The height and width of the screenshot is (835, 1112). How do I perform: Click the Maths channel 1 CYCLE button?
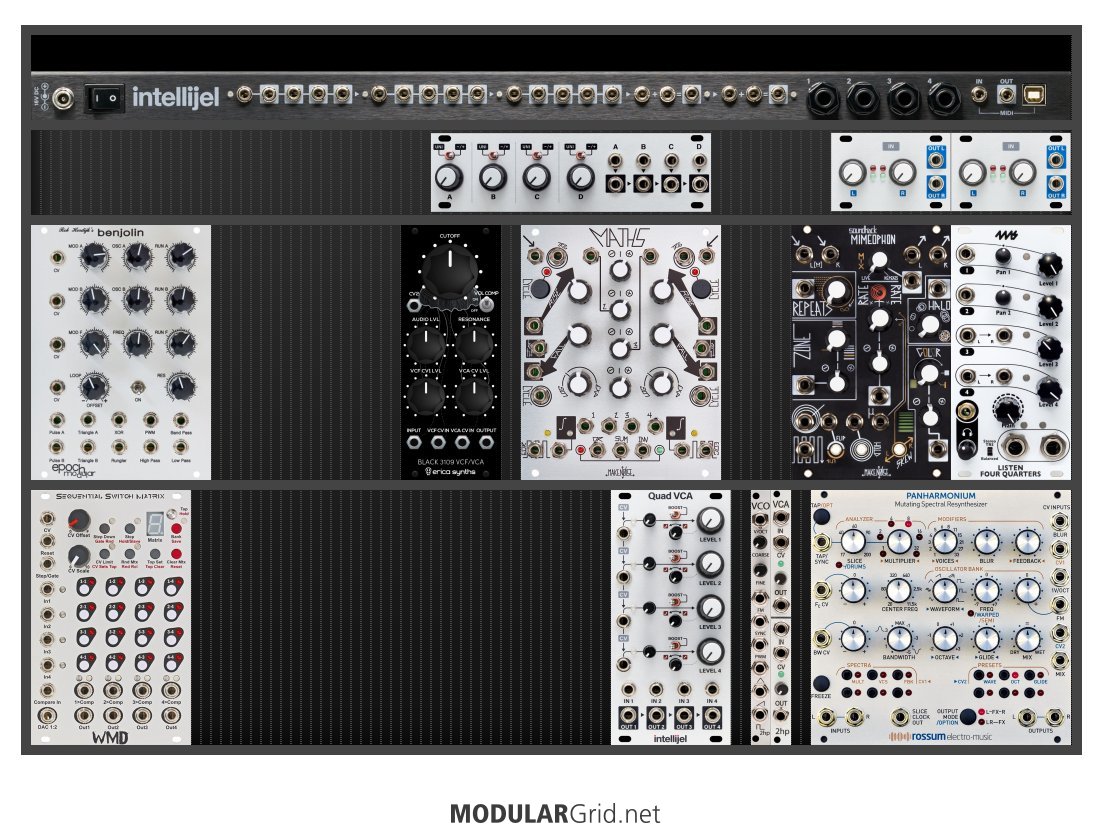[538, 289]
